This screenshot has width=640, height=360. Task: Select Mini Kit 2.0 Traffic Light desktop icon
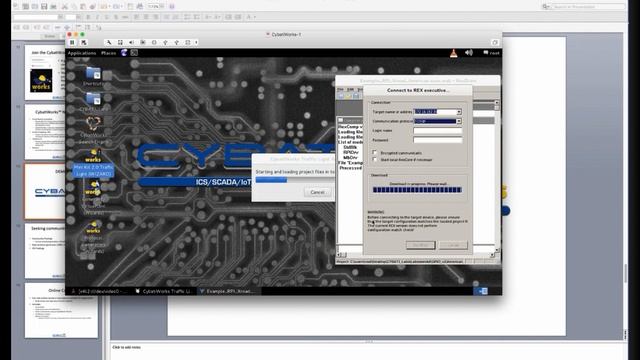[93, 164]
